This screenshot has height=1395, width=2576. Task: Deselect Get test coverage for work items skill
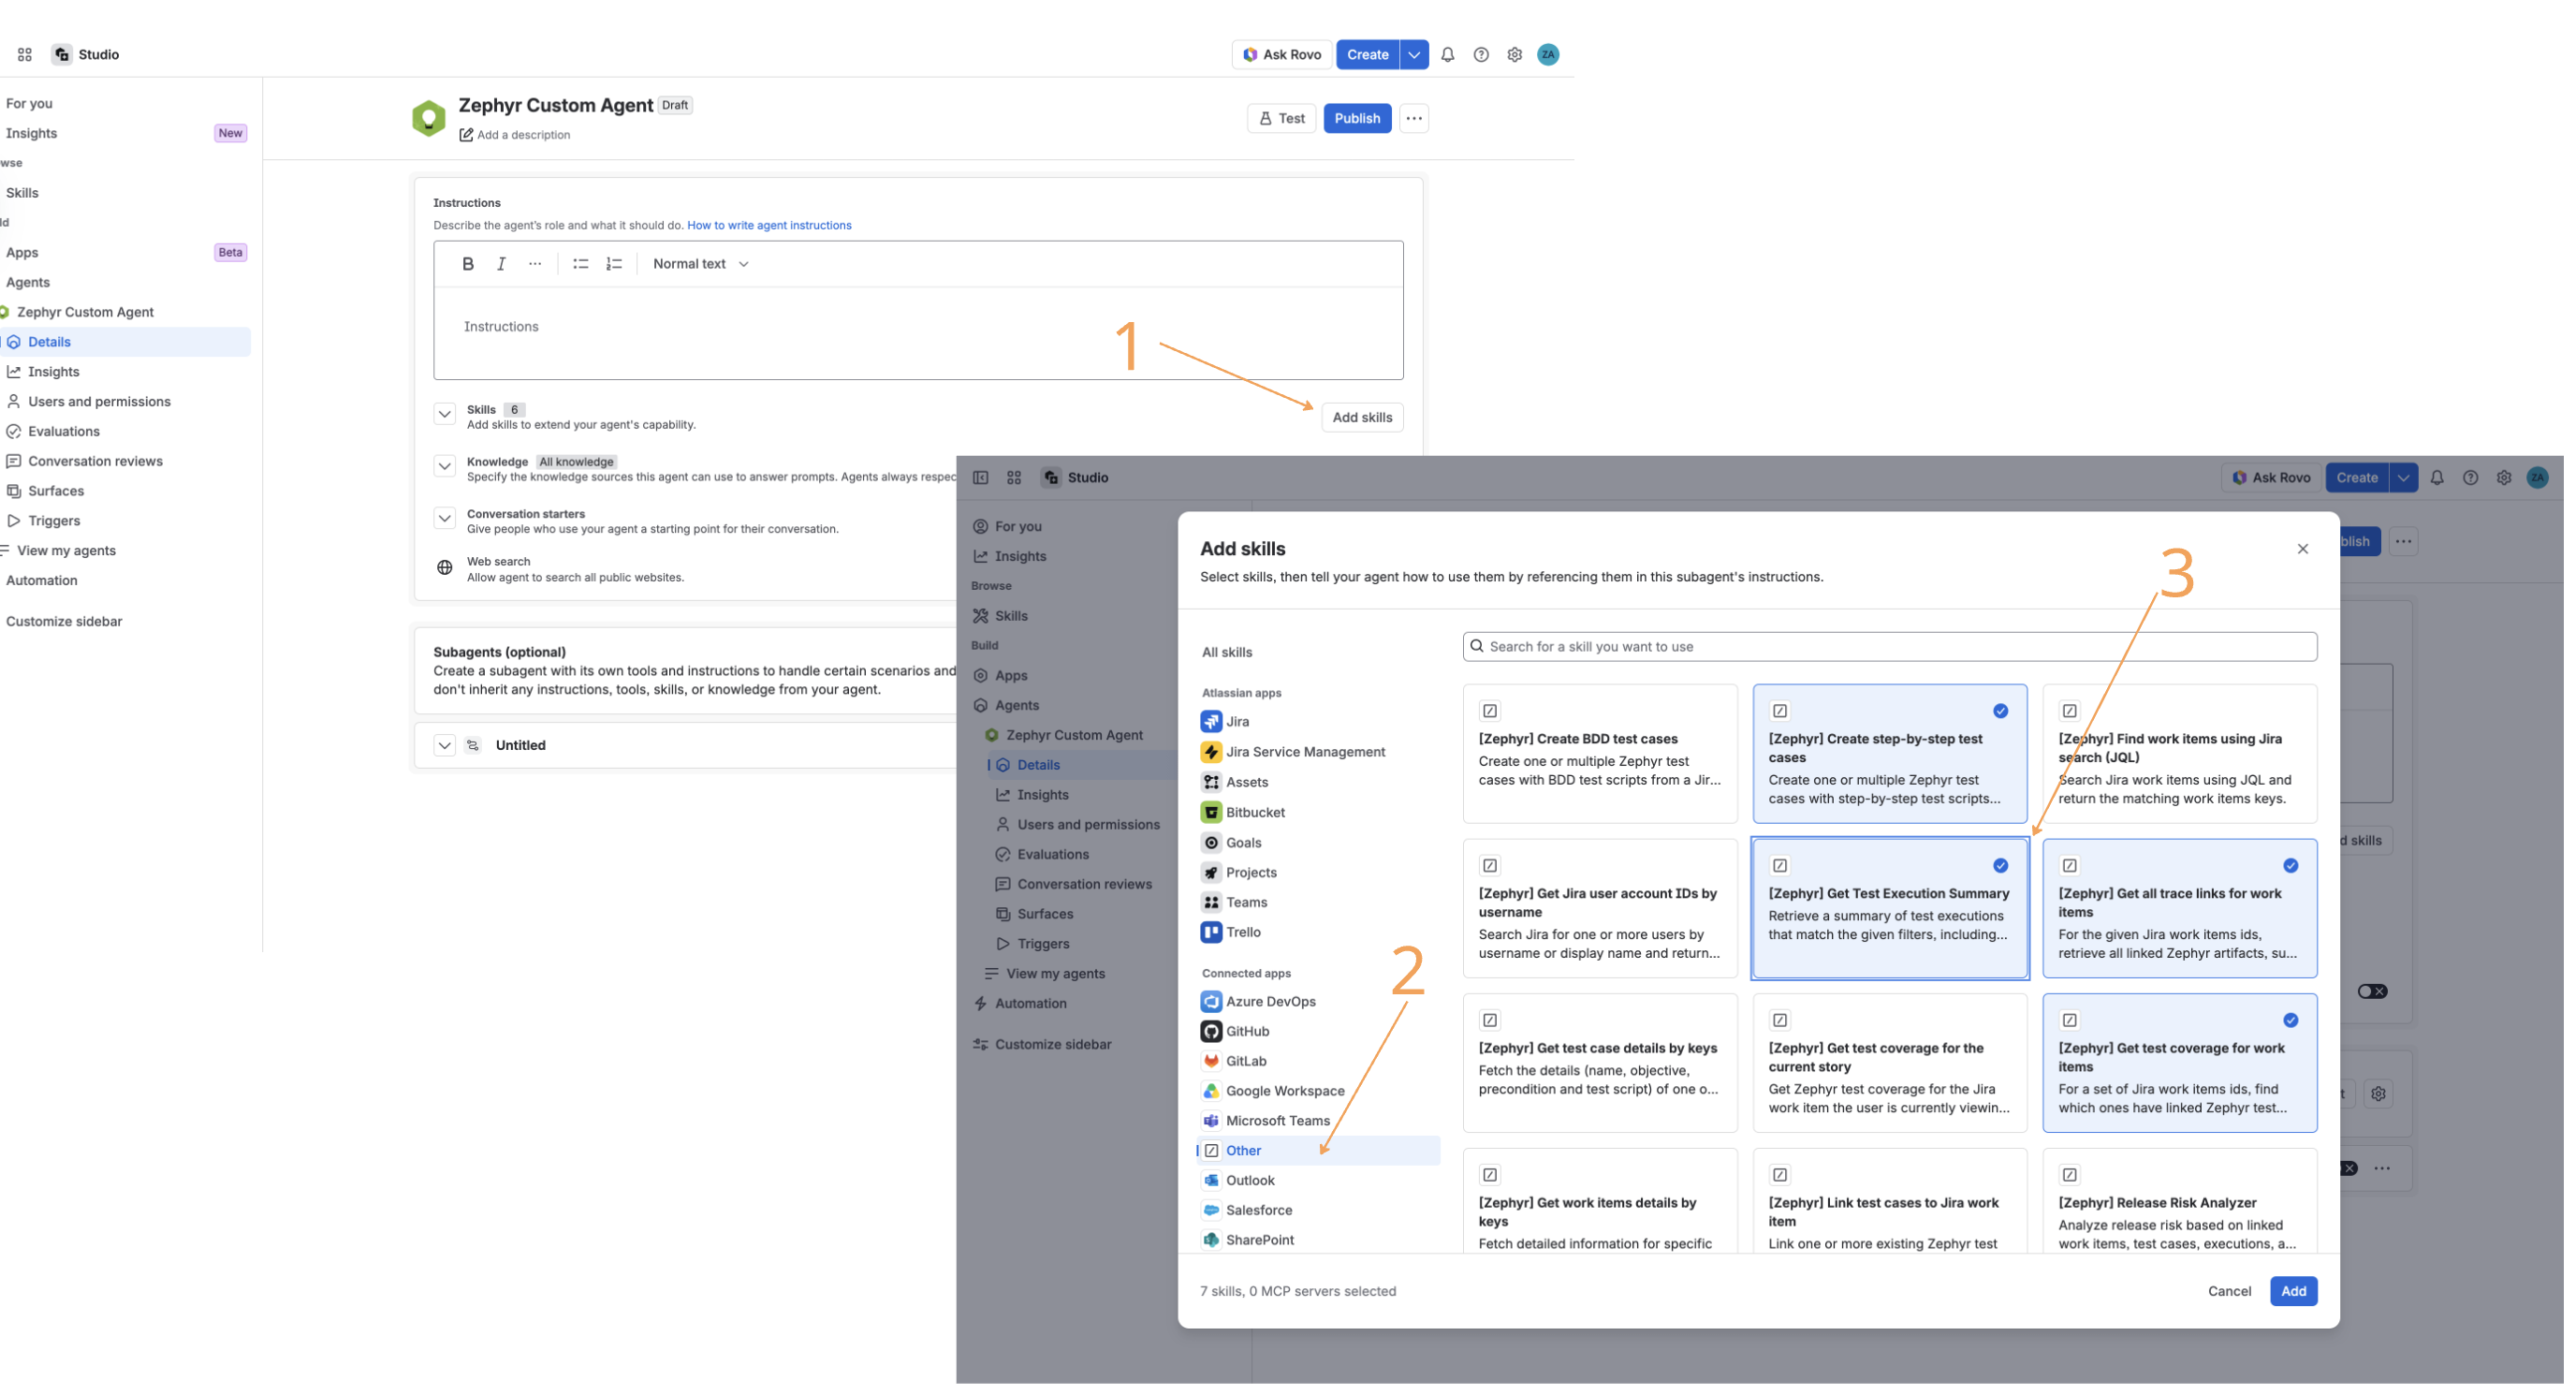click(2179, 1063)
